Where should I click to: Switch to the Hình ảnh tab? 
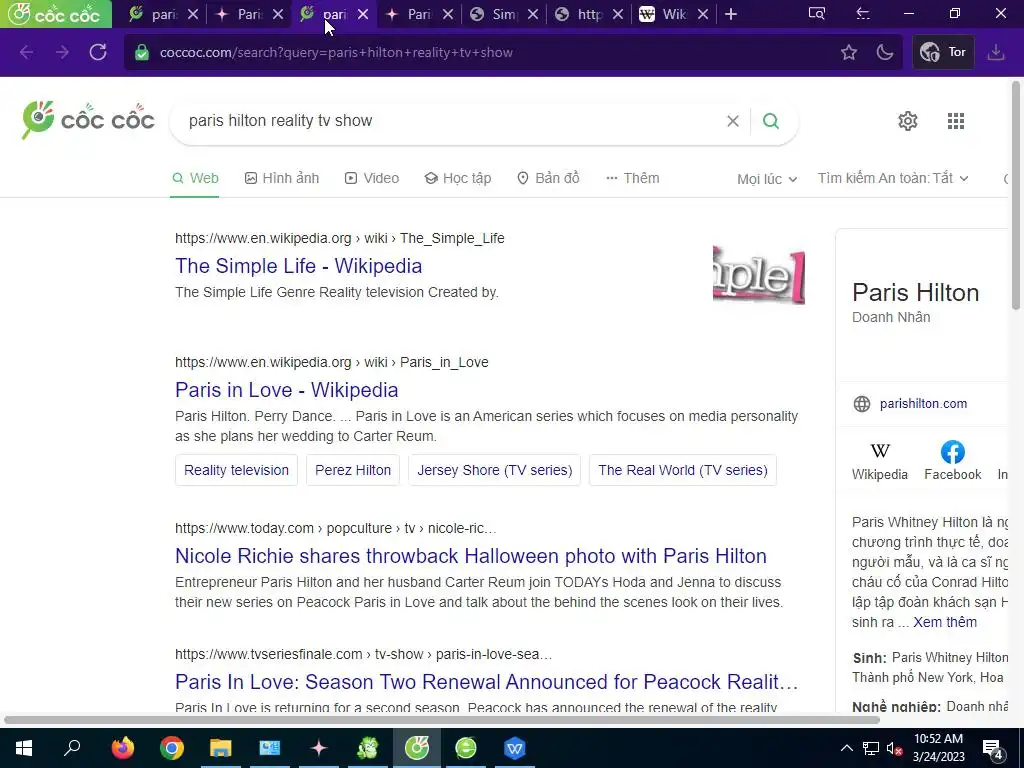(x=281, y=178)
